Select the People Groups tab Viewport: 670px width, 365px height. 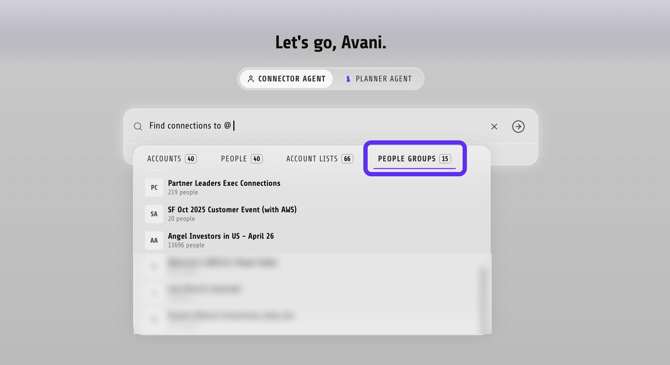pos(414,159)
